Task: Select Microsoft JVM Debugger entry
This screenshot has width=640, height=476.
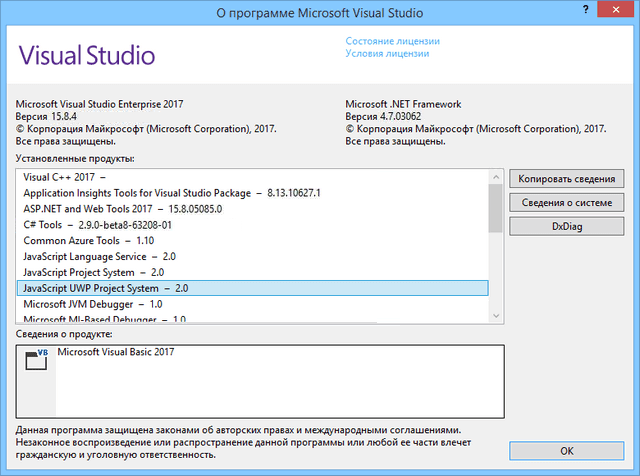Action: click(92, 304)
